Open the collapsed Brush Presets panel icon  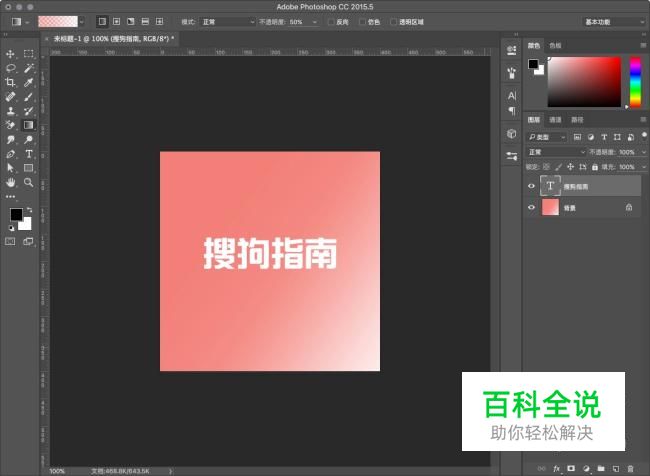(x=512, y=73)
